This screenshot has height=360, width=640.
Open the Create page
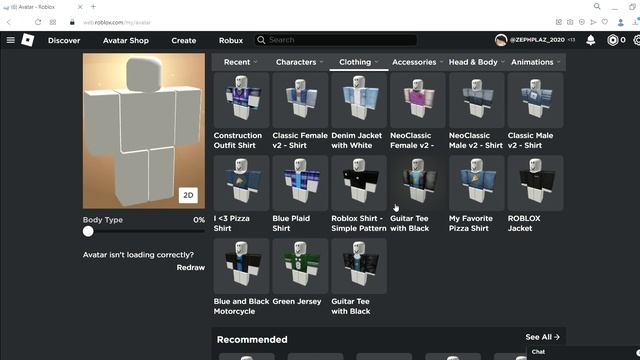(x=184, y=40)
